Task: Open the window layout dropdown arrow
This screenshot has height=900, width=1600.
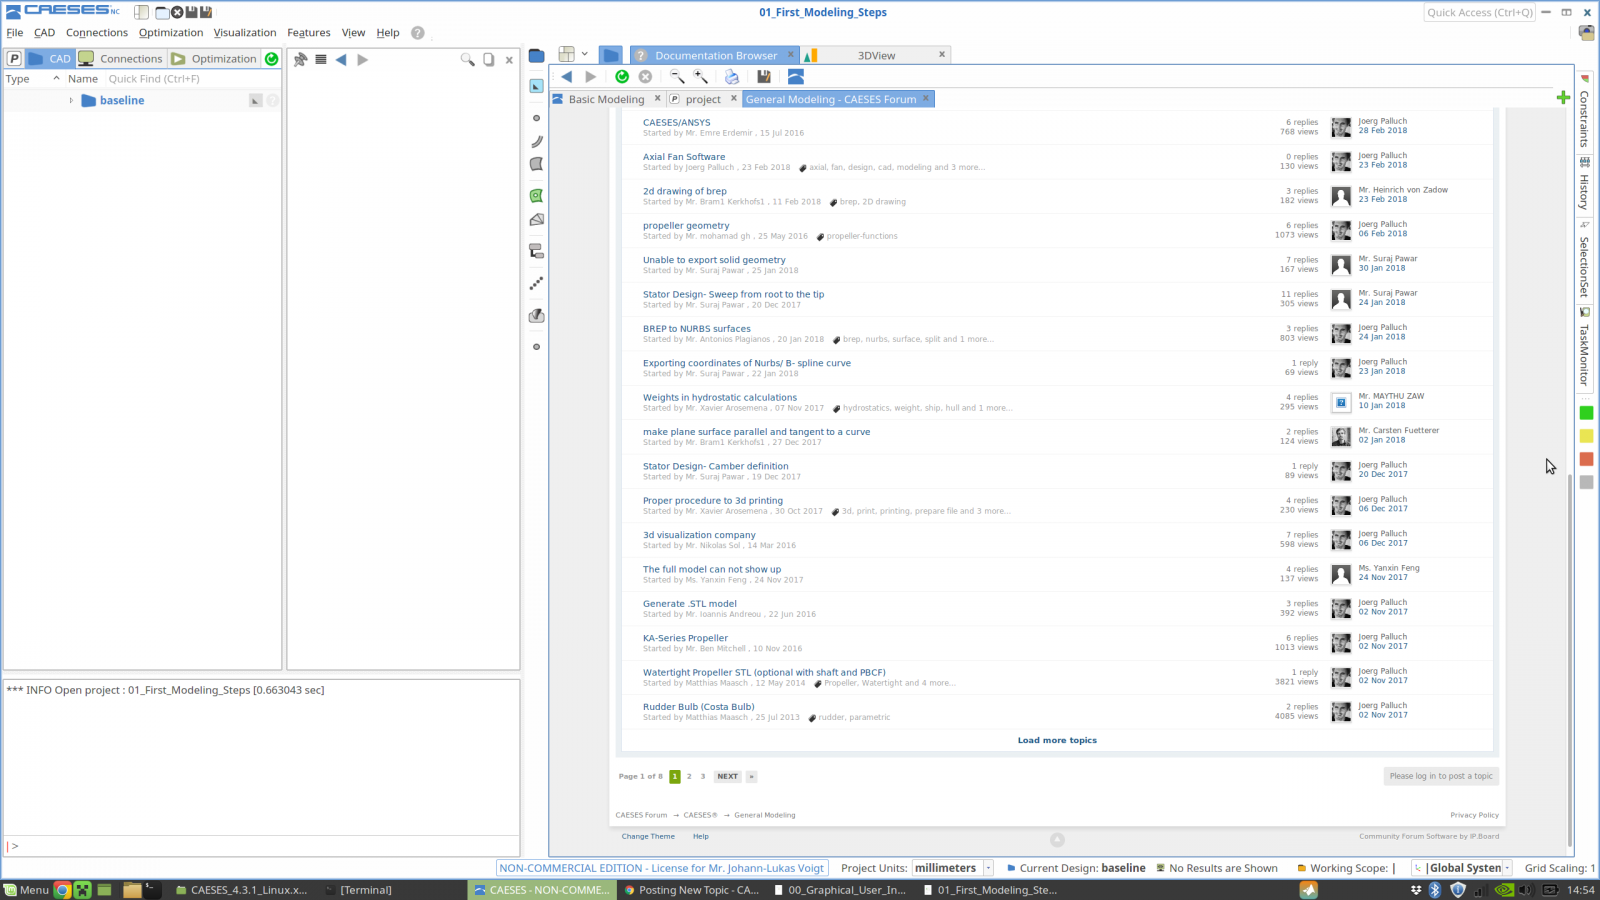Action: pyautogui.click(x=585, y=54)
